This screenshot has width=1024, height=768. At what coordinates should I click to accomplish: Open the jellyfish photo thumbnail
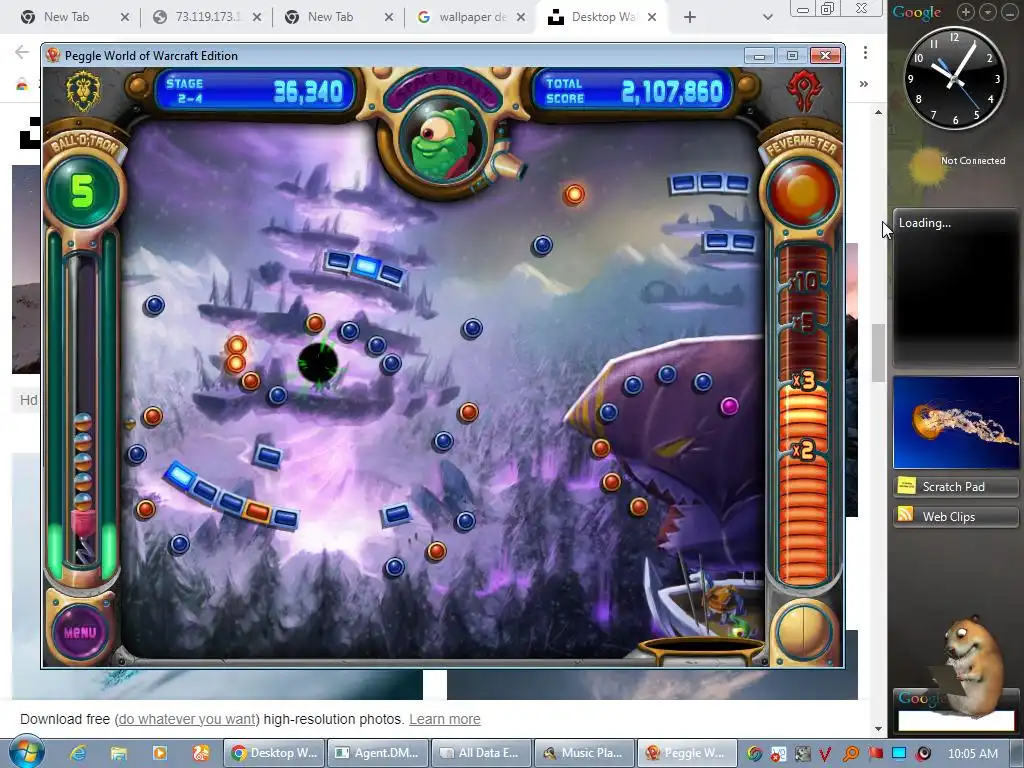coord(955,423)
